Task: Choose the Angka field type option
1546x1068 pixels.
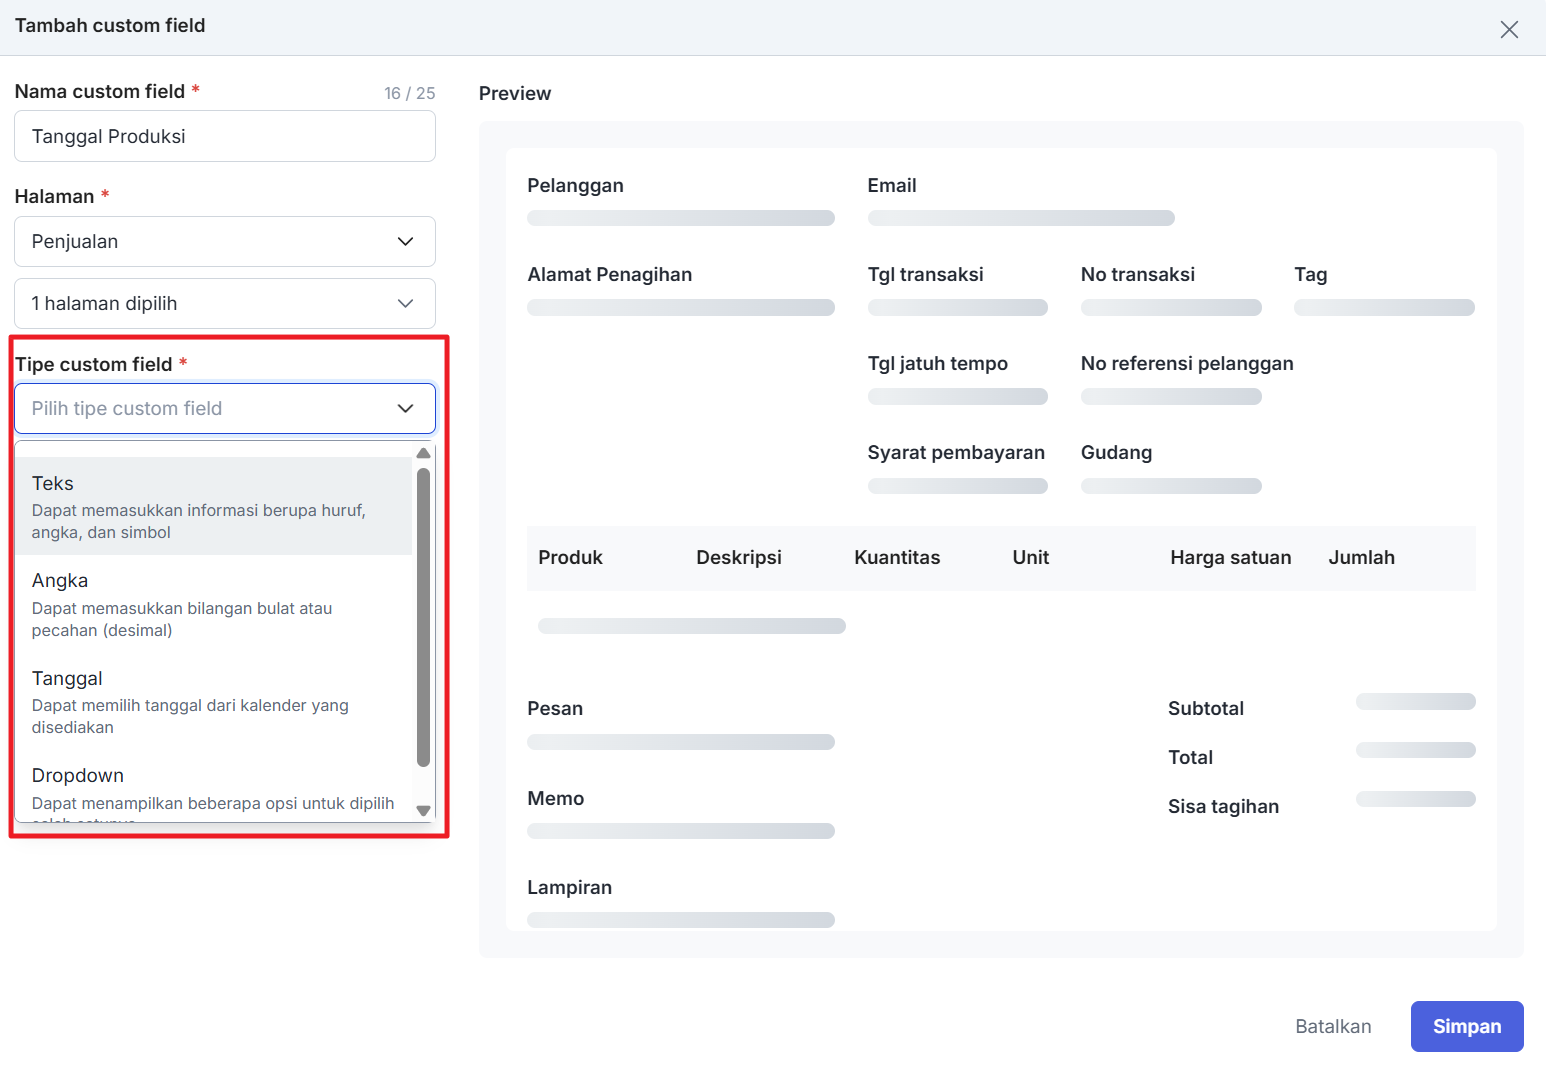Action: click(x=213, y=604)
